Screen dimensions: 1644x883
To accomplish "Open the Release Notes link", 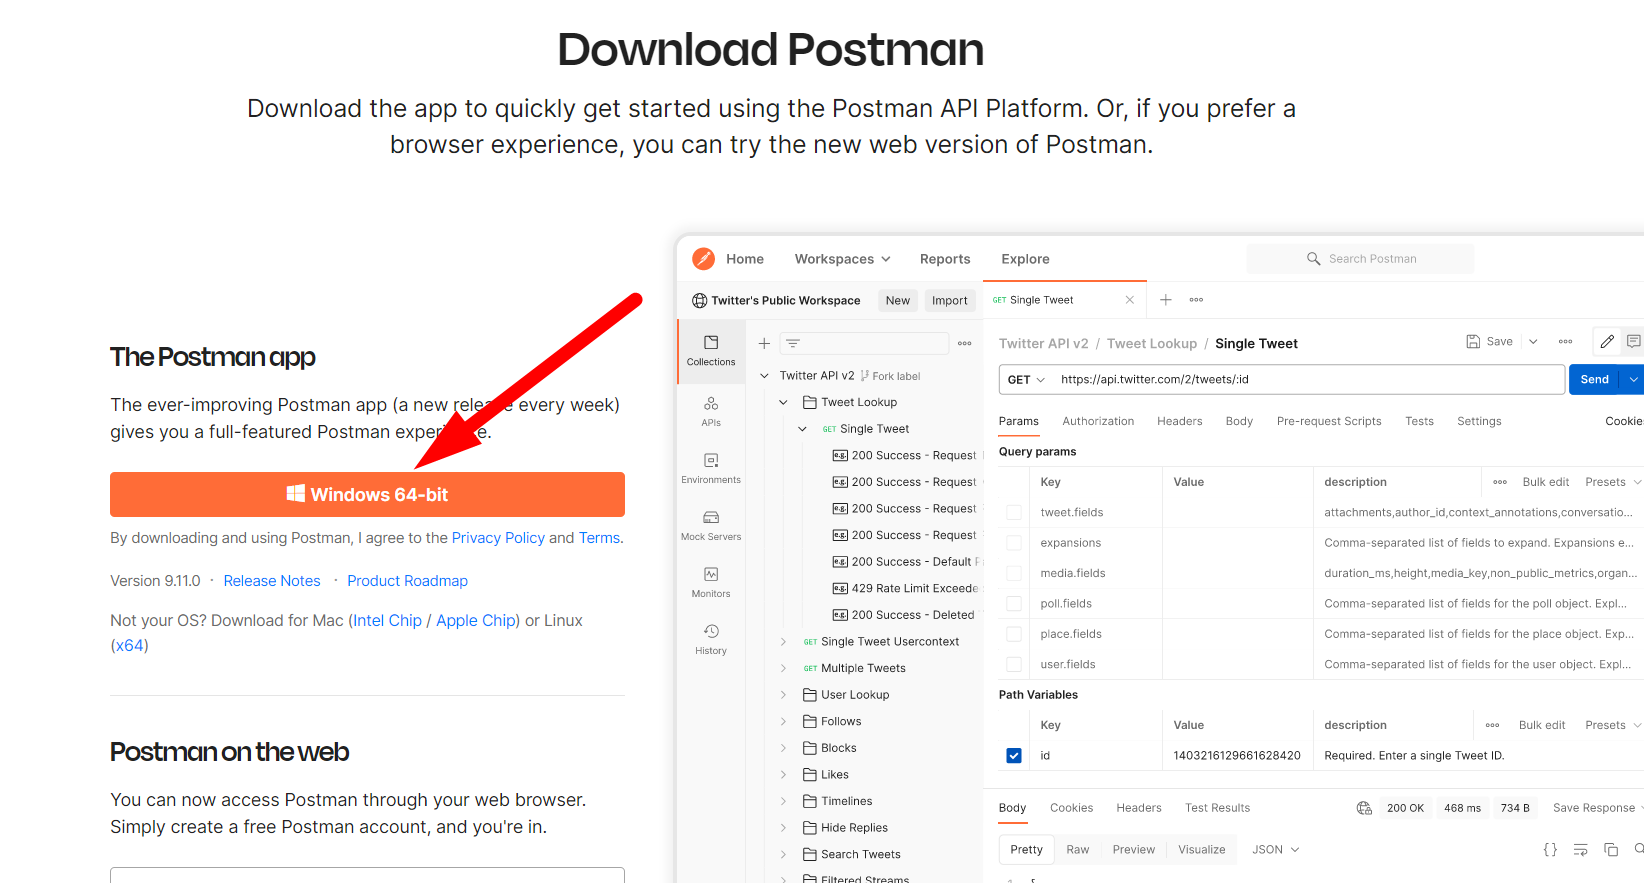I will point(272,581).
